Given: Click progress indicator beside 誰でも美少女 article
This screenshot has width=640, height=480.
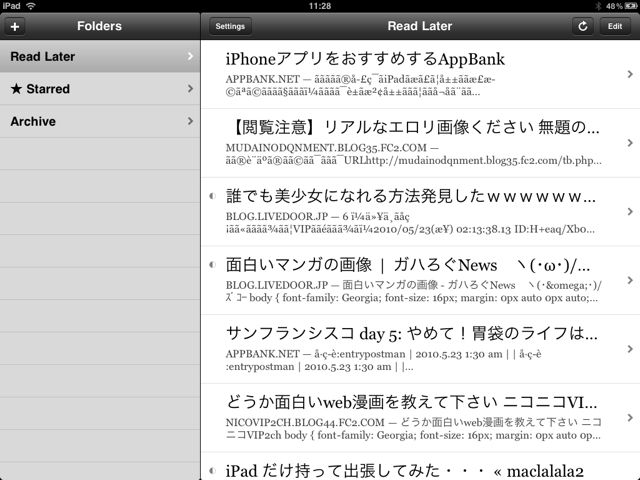Looking at the screenshot, I should [x=212, y=196].
